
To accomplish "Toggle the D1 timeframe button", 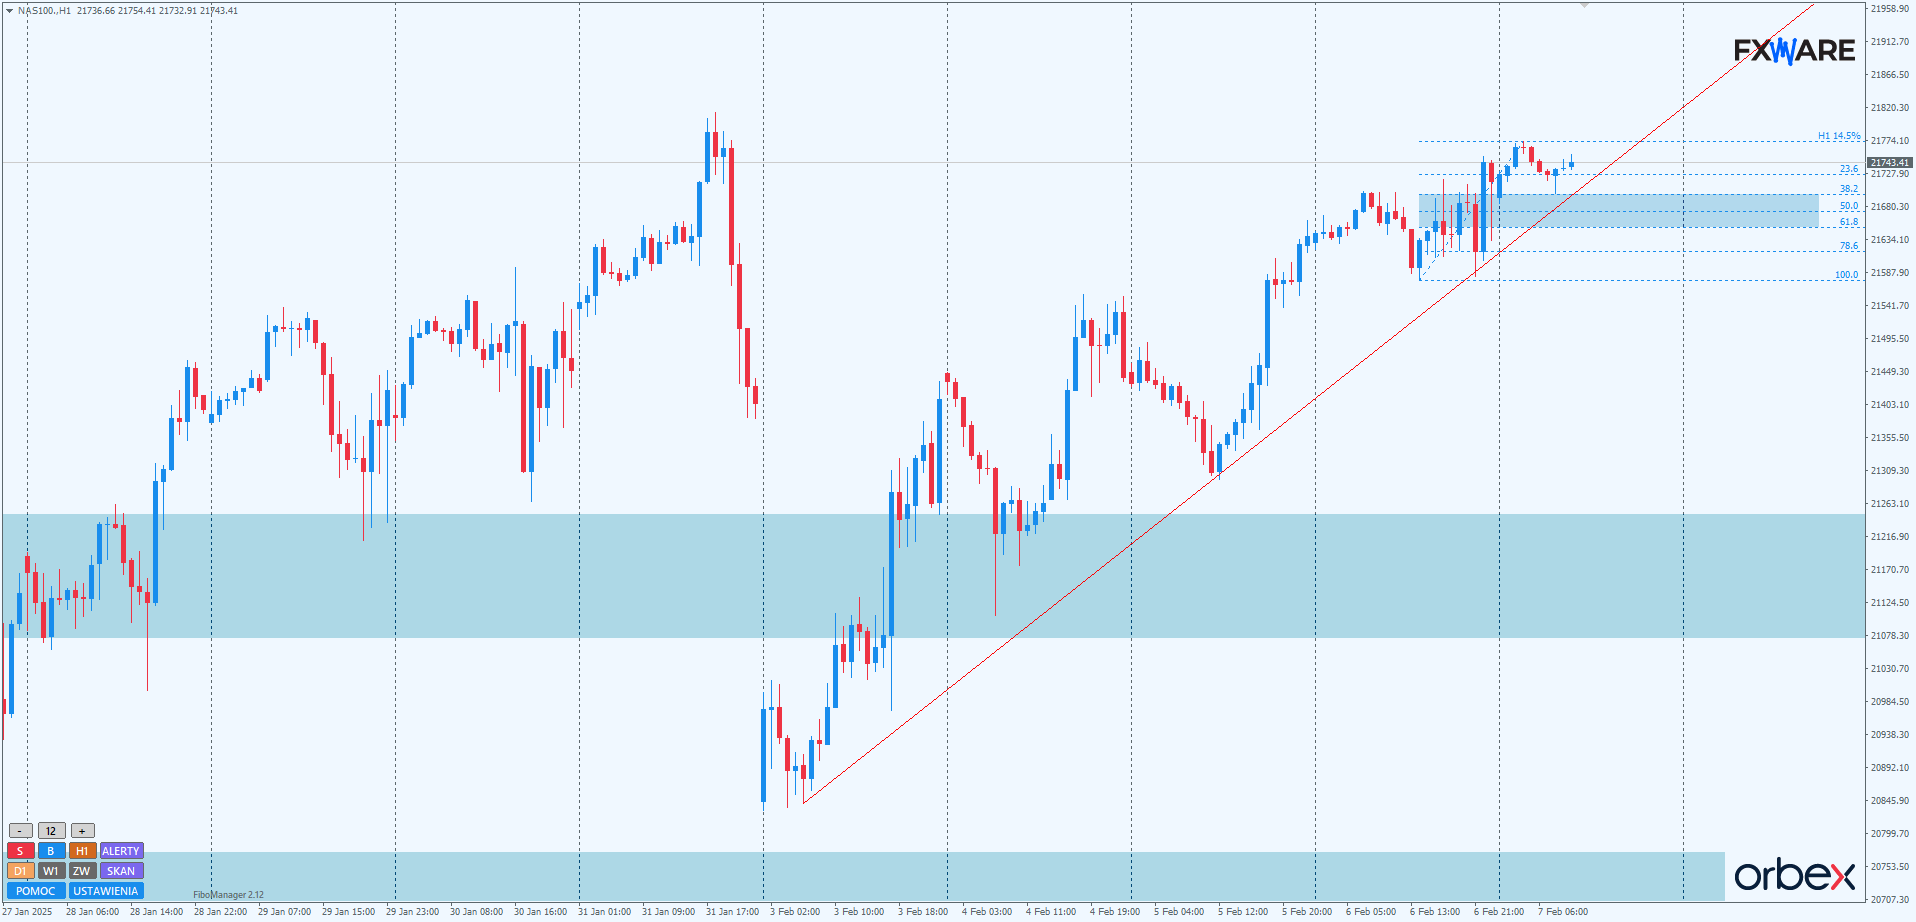I will (x=20, y=871).
